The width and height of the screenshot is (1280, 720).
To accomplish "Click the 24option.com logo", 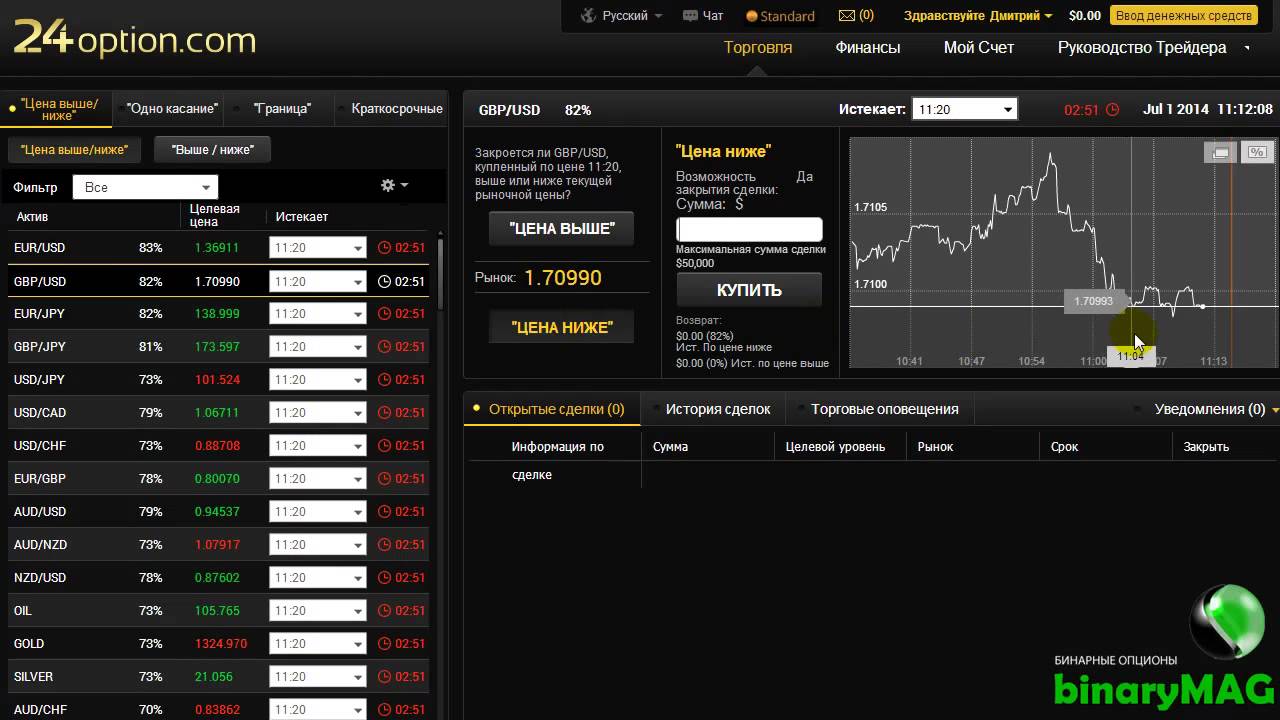I will [x=135, y=40].
